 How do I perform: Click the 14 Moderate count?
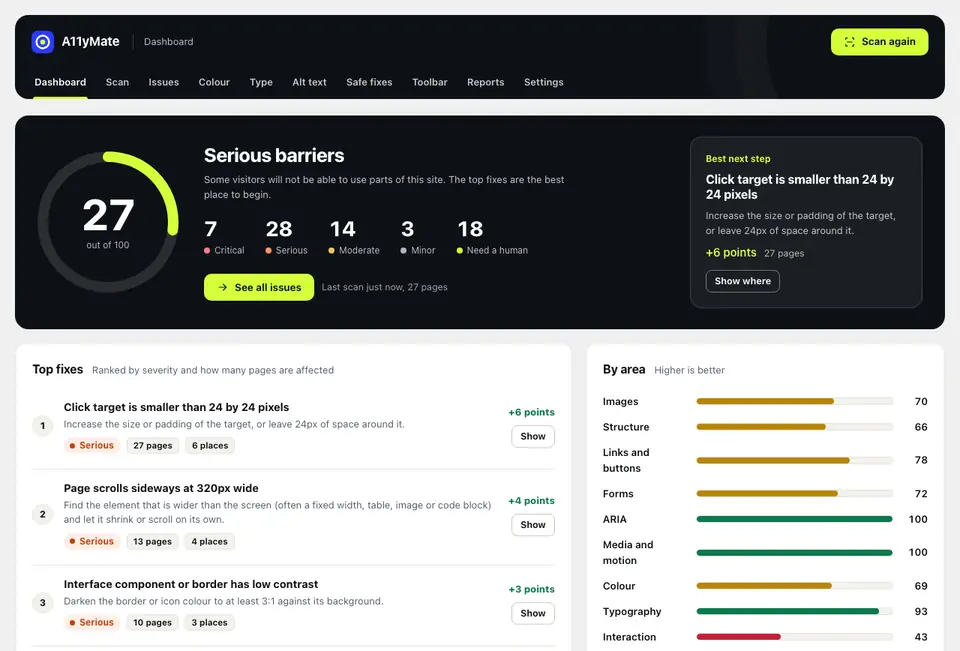point(354,237)
